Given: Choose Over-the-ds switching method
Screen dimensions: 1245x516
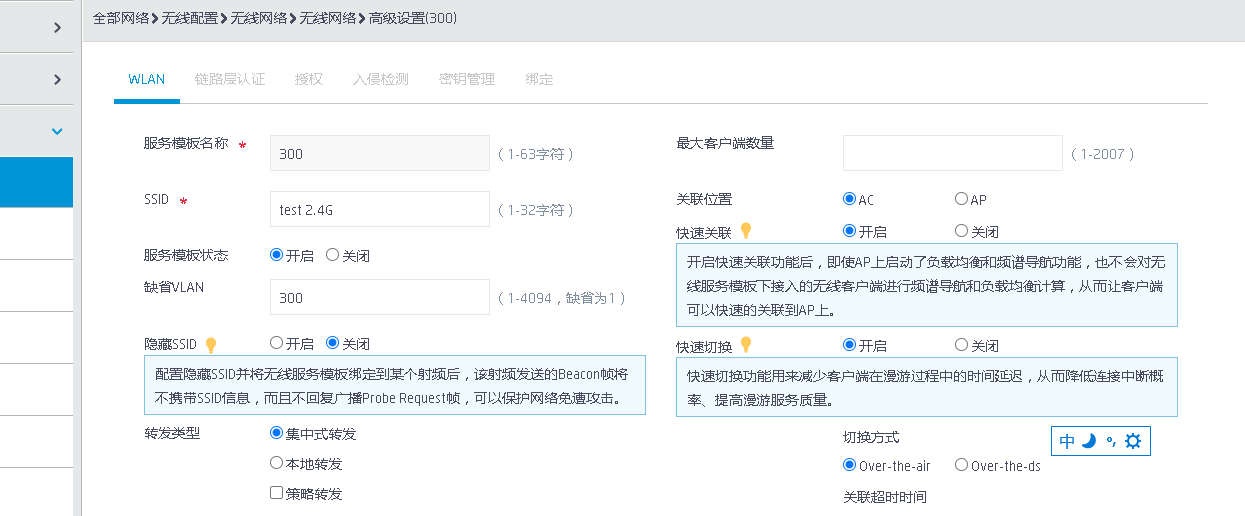Looking at the screenshot, I should point(961,465).
